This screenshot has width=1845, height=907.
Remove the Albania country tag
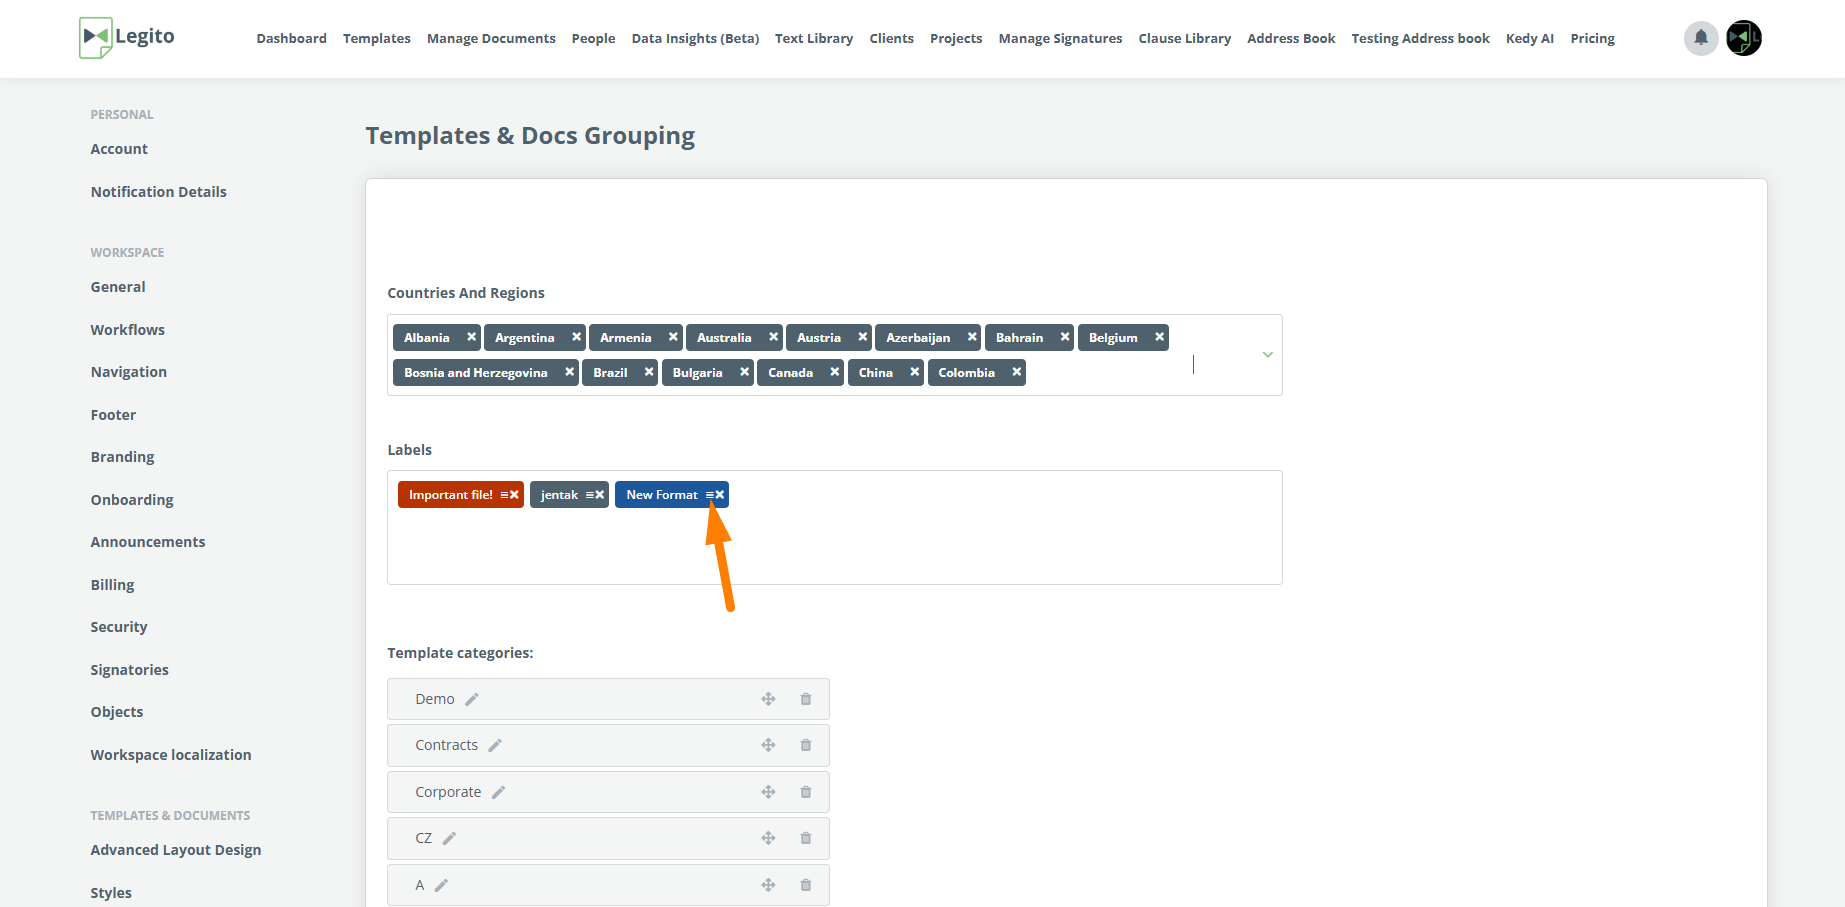coord(471,337)
